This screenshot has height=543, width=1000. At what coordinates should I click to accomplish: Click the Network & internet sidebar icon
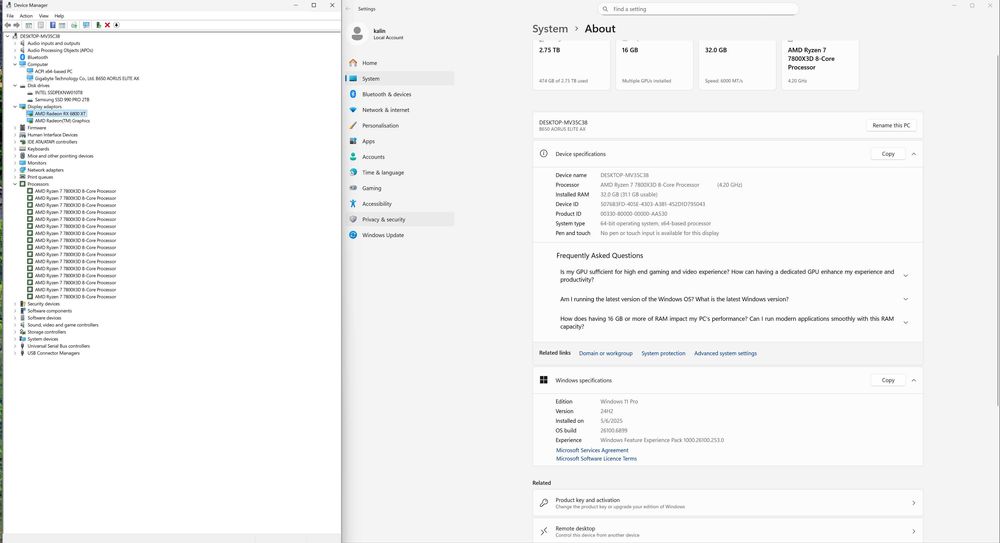[x=353, y=110]
